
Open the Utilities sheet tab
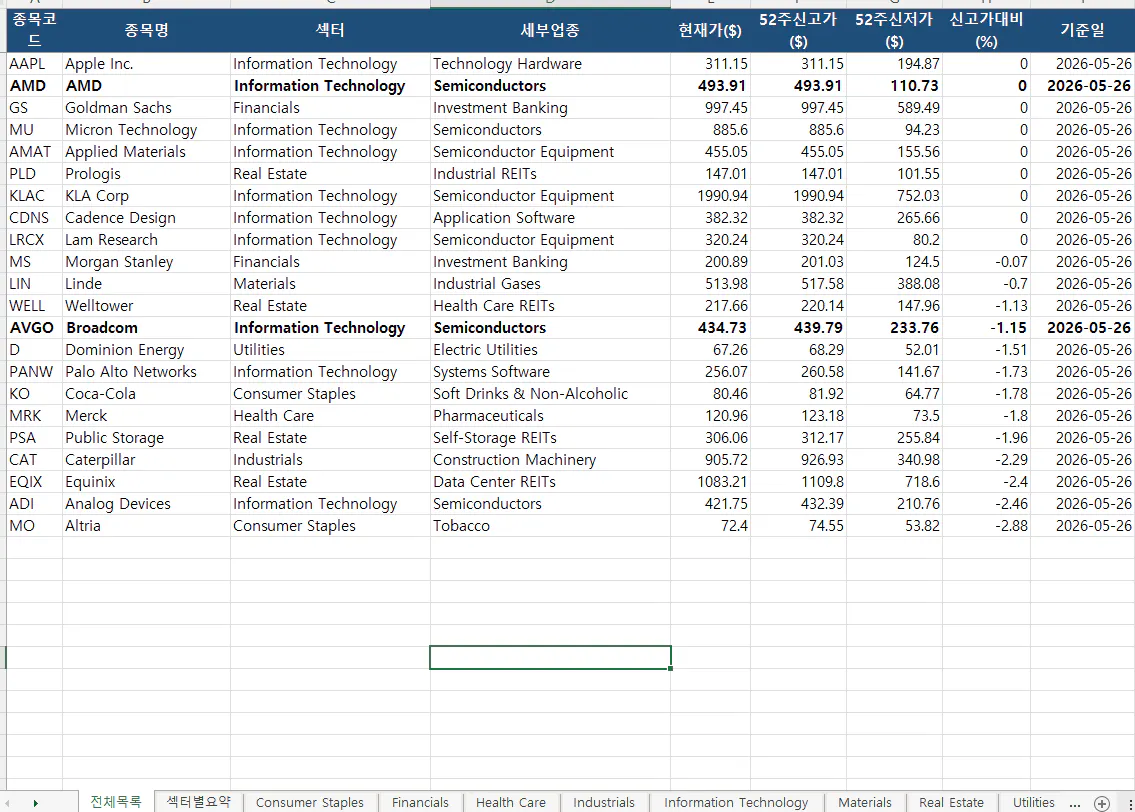[1034, 802]
